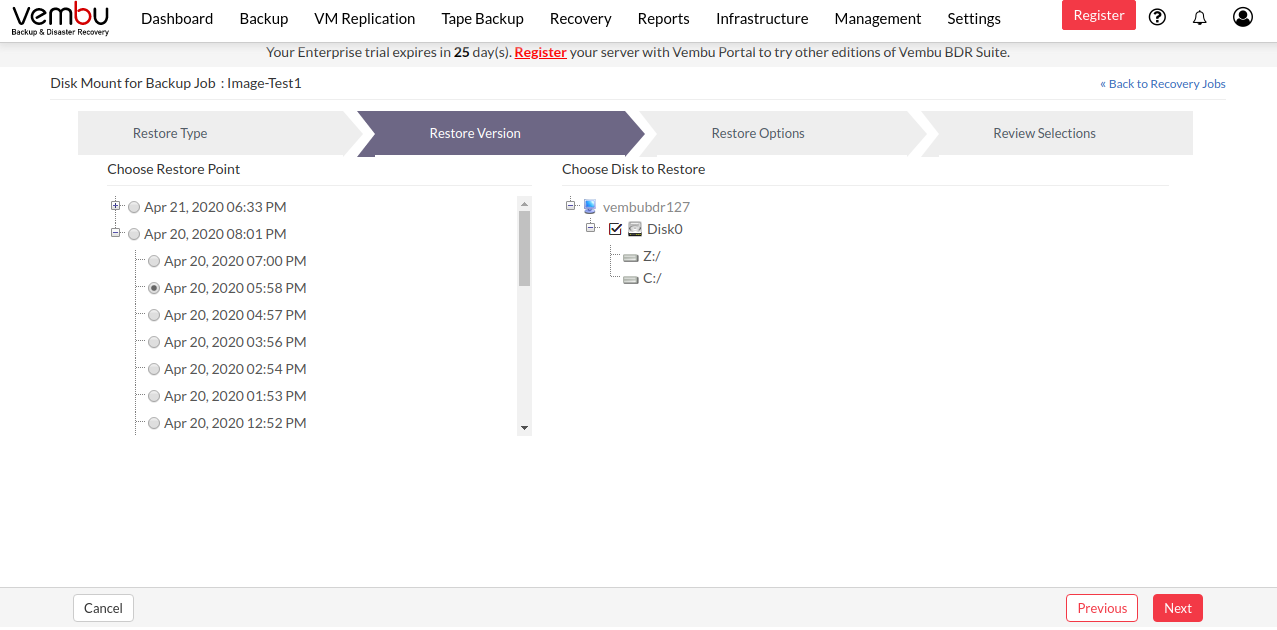This screenshot has width=1277, height=630.
Task: Click the Previous button
Action: click(1103, 608)
